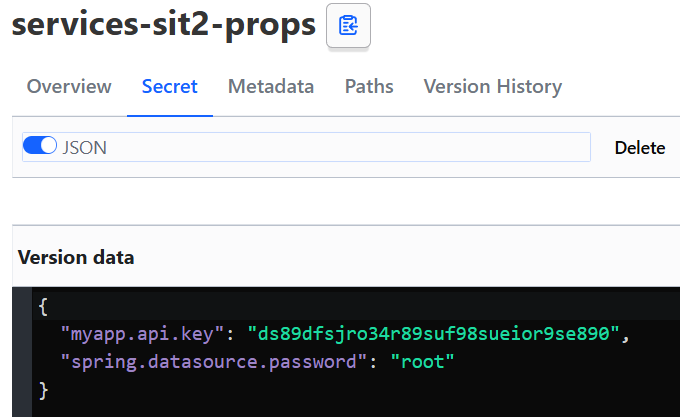Click the closing curly brace line
Image resolution: width=680 pixels, height=417 pixels.
point(43,388)
